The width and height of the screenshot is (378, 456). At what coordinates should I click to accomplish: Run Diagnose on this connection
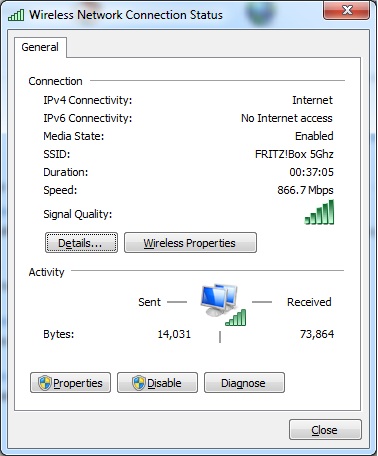point(244,383)
